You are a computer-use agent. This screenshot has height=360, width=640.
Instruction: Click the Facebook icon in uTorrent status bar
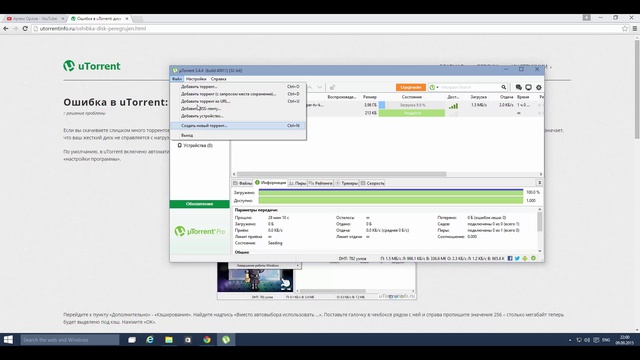coord(510,258)
